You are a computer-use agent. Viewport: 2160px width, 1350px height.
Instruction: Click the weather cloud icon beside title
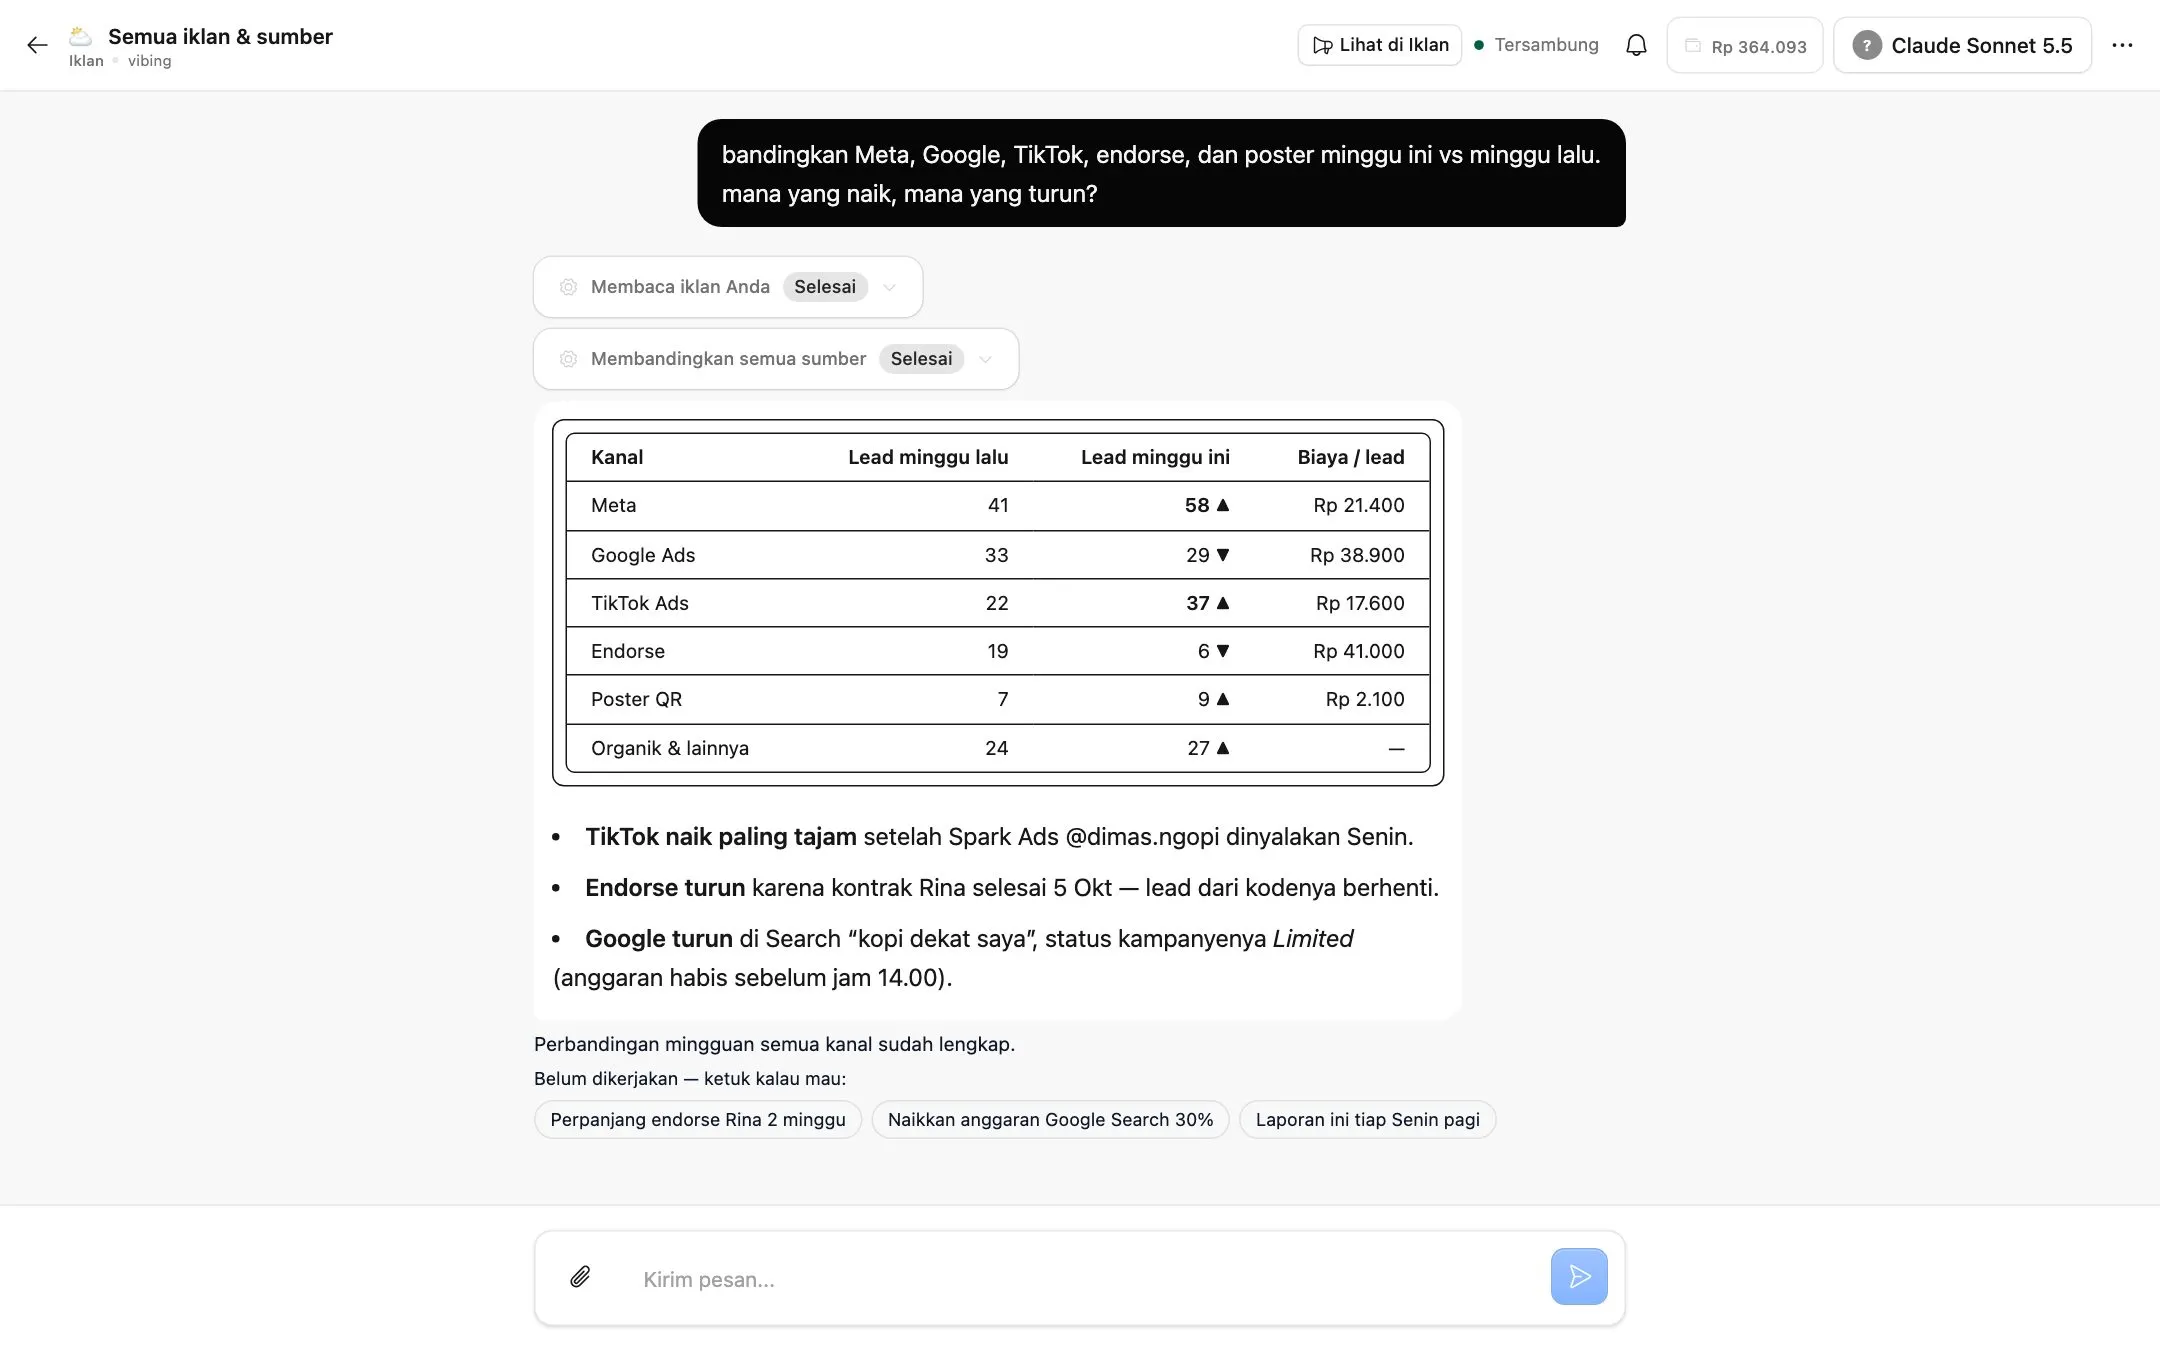(81, 36)
